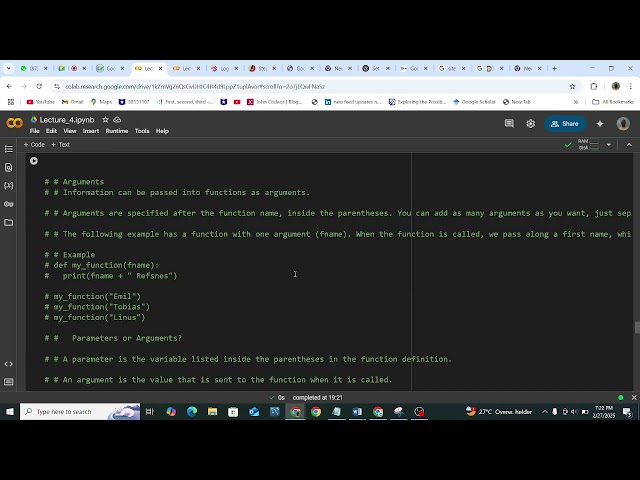Open the Windows Start menu
Viewport: 640px width, 480px height.
10,411
